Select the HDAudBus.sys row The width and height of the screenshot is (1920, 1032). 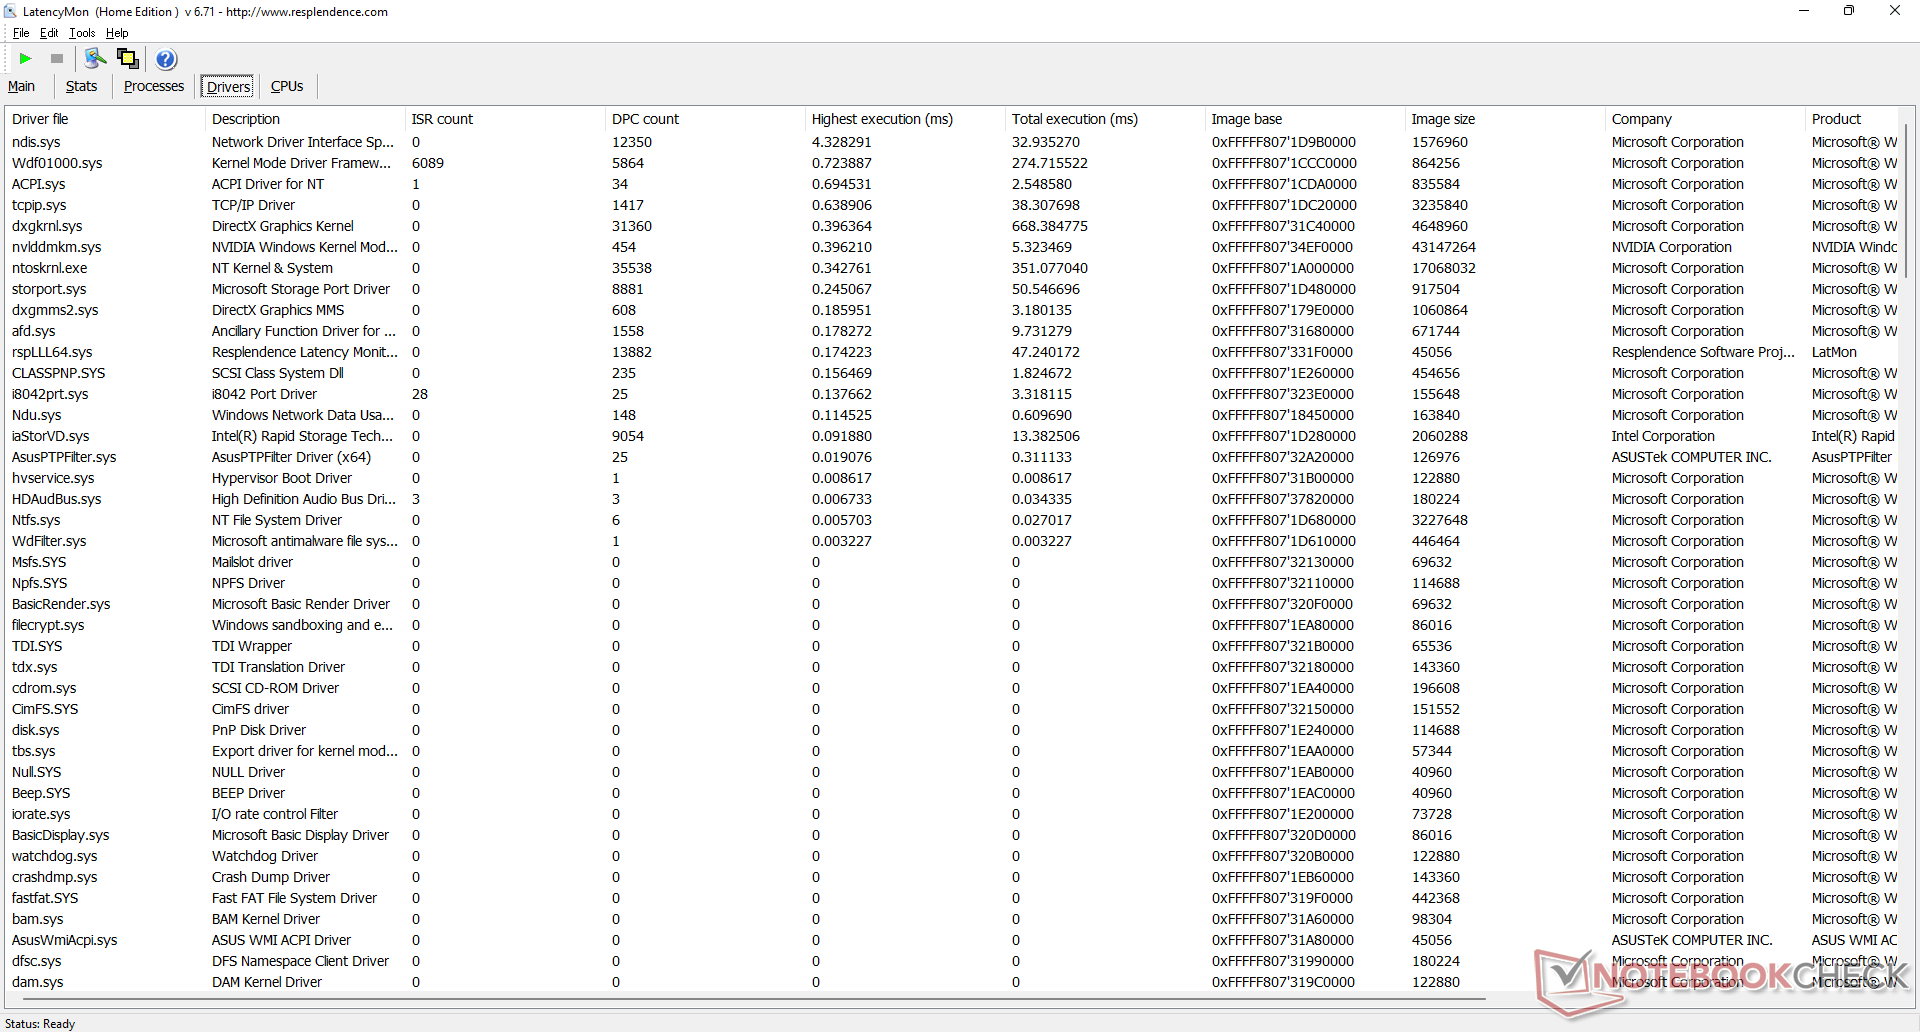[x=952, y=499]
